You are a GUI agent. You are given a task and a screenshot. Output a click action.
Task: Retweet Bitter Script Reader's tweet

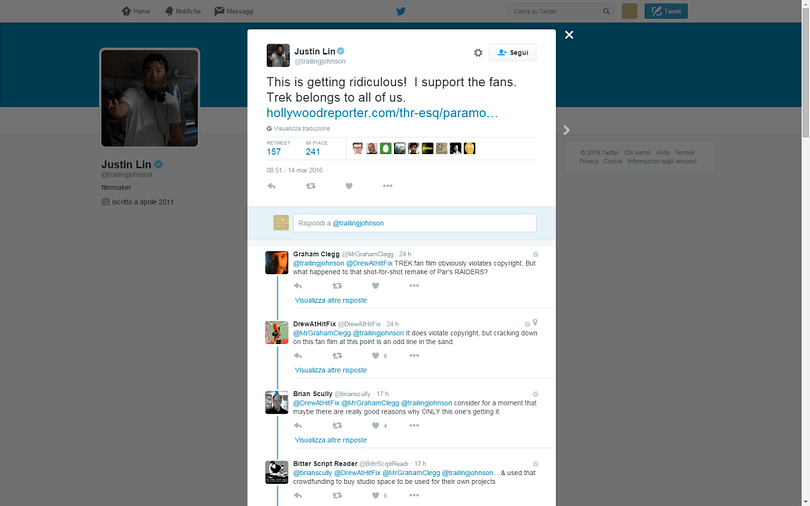[337, 496]
